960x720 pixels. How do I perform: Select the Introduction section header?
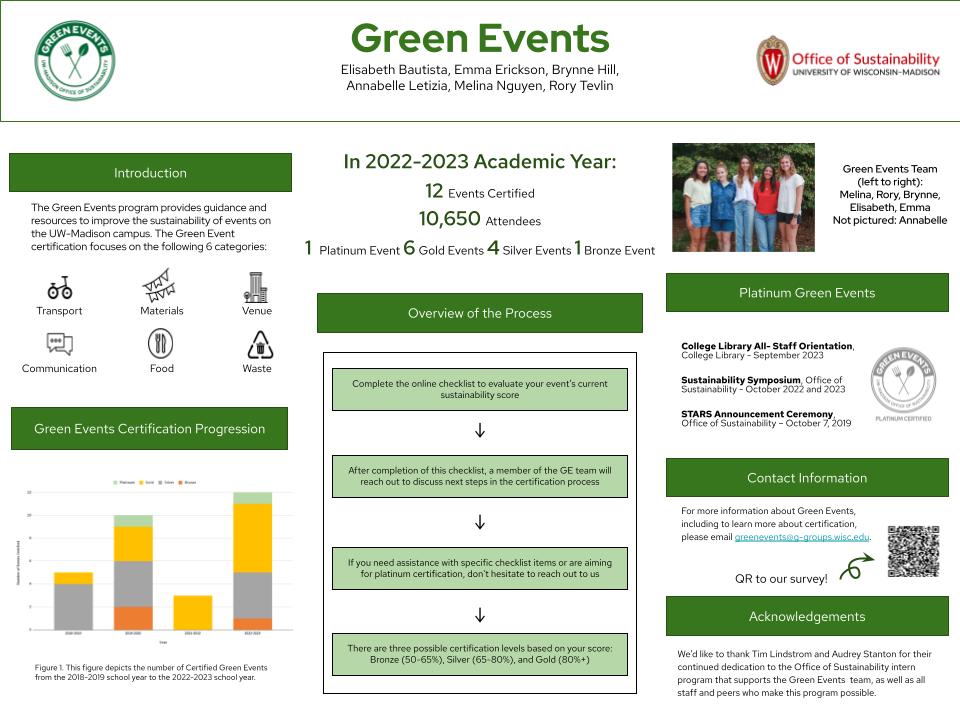[x=151, y=173]
